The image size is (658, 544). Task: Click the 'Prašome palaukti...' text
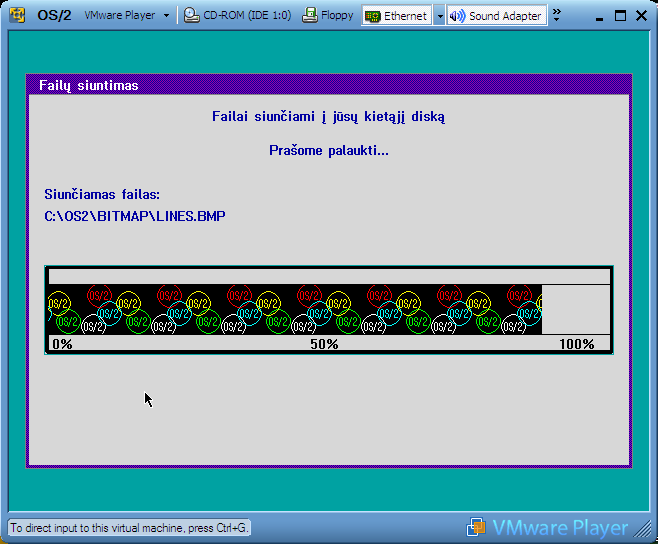click(x=329, y=150)
